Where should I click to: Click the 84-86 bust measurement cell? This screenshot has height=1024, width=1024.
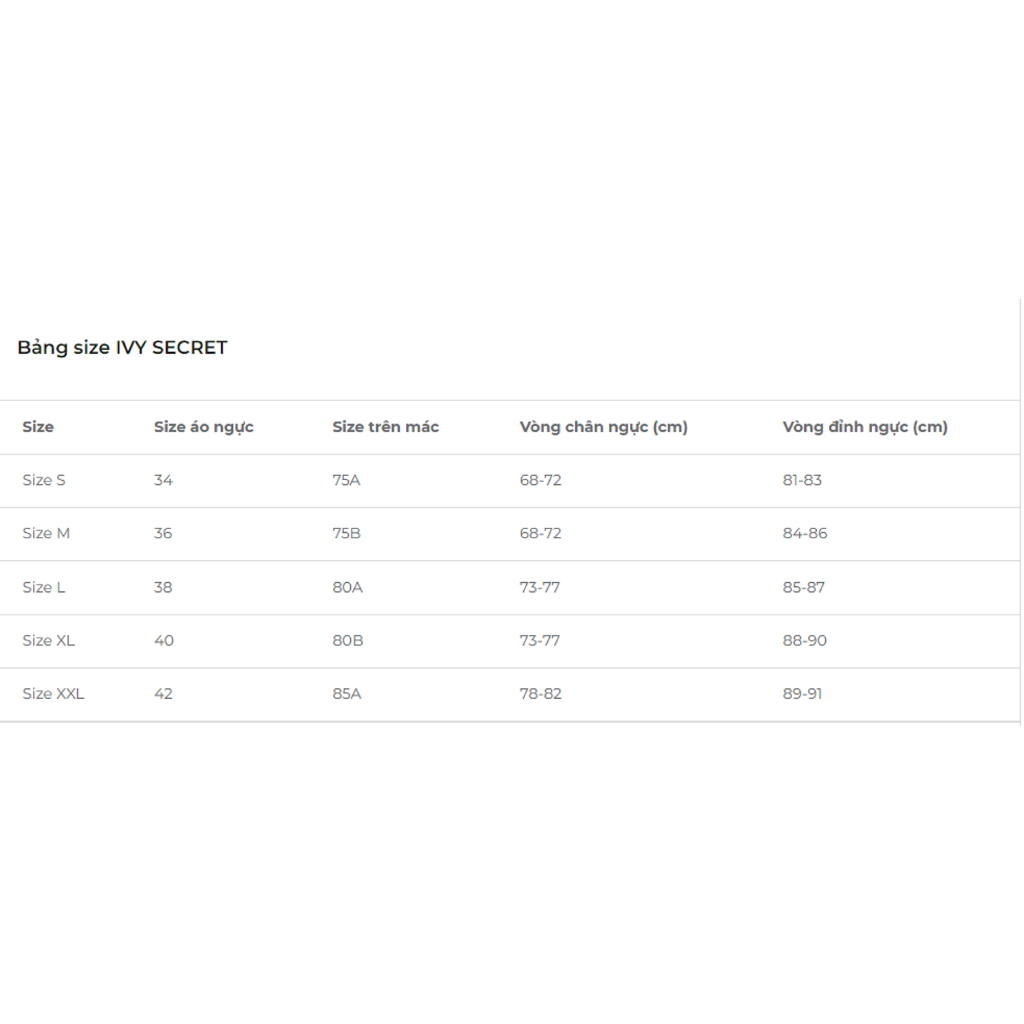805,533
